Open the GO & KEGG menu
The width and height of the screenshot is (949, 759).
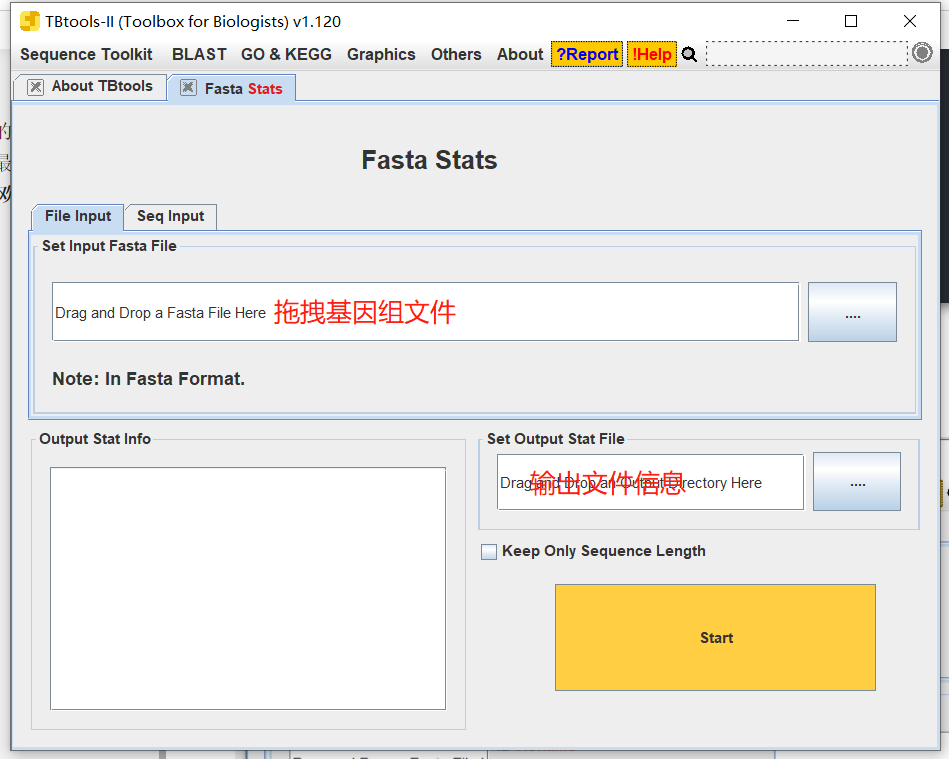pos(286,54)
